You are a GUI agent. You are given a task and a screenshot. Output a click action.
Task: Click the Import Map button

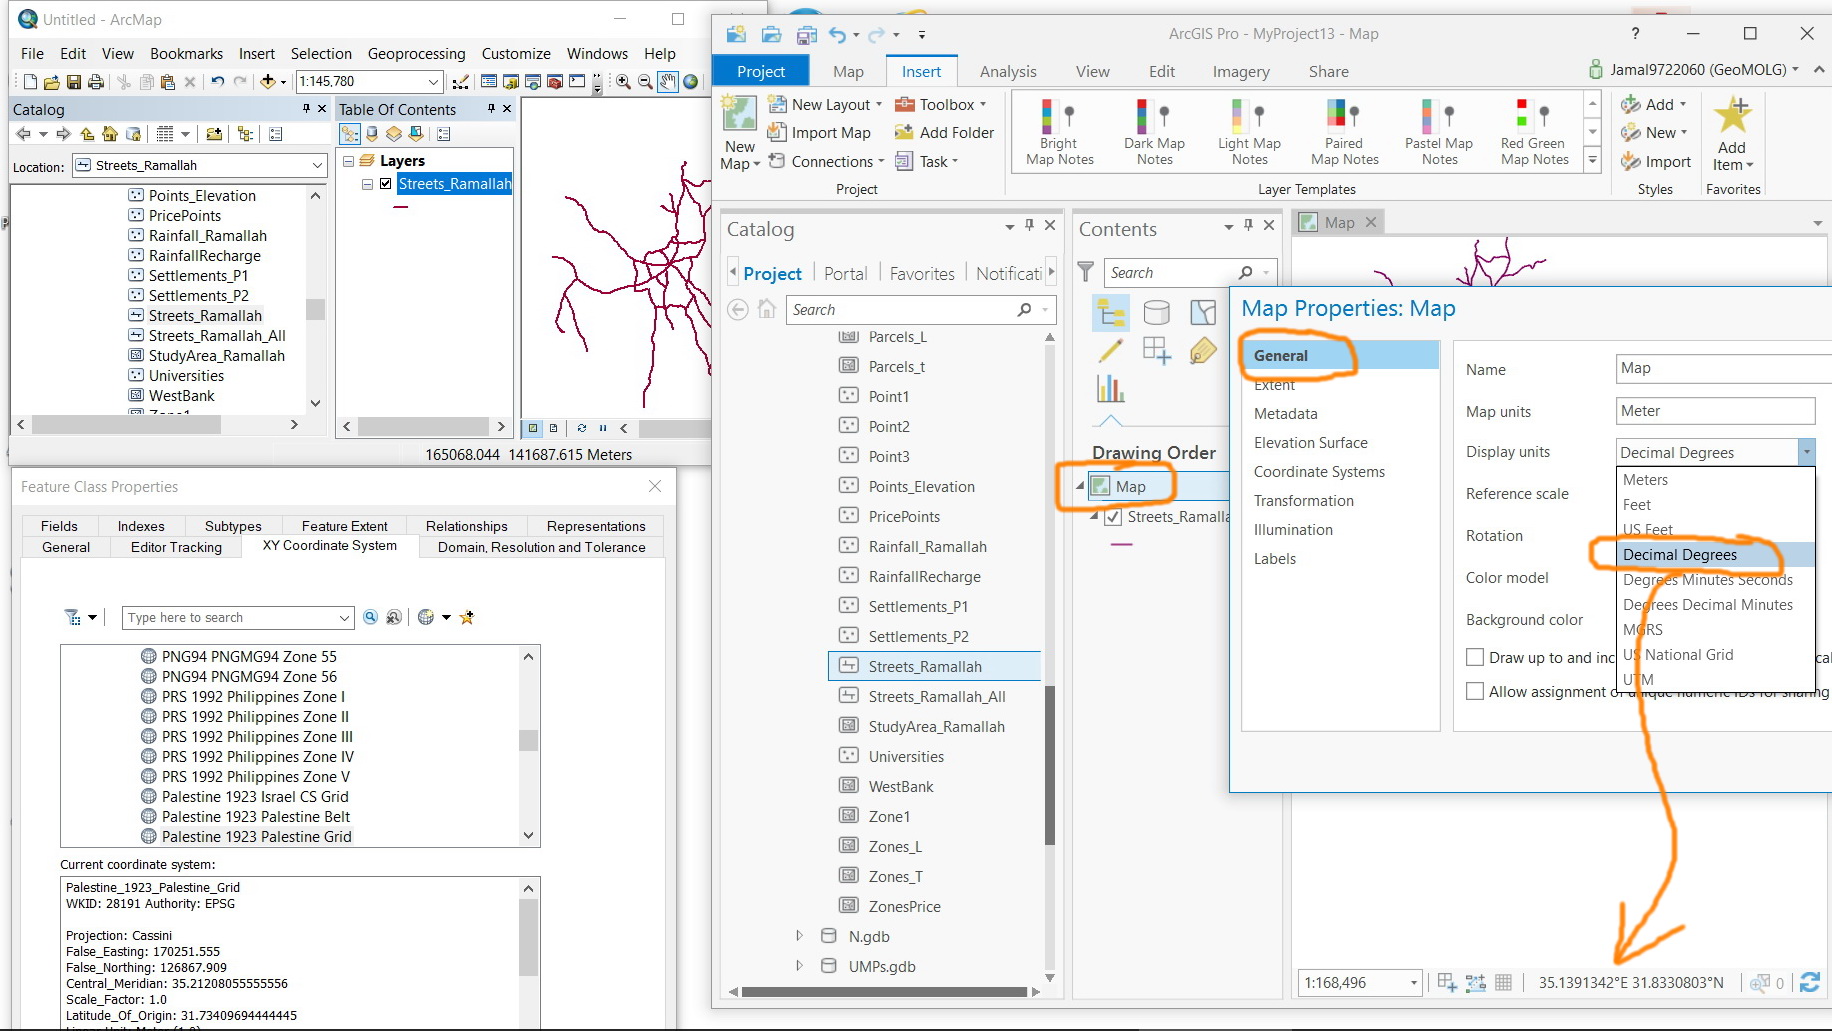(819, 133)
